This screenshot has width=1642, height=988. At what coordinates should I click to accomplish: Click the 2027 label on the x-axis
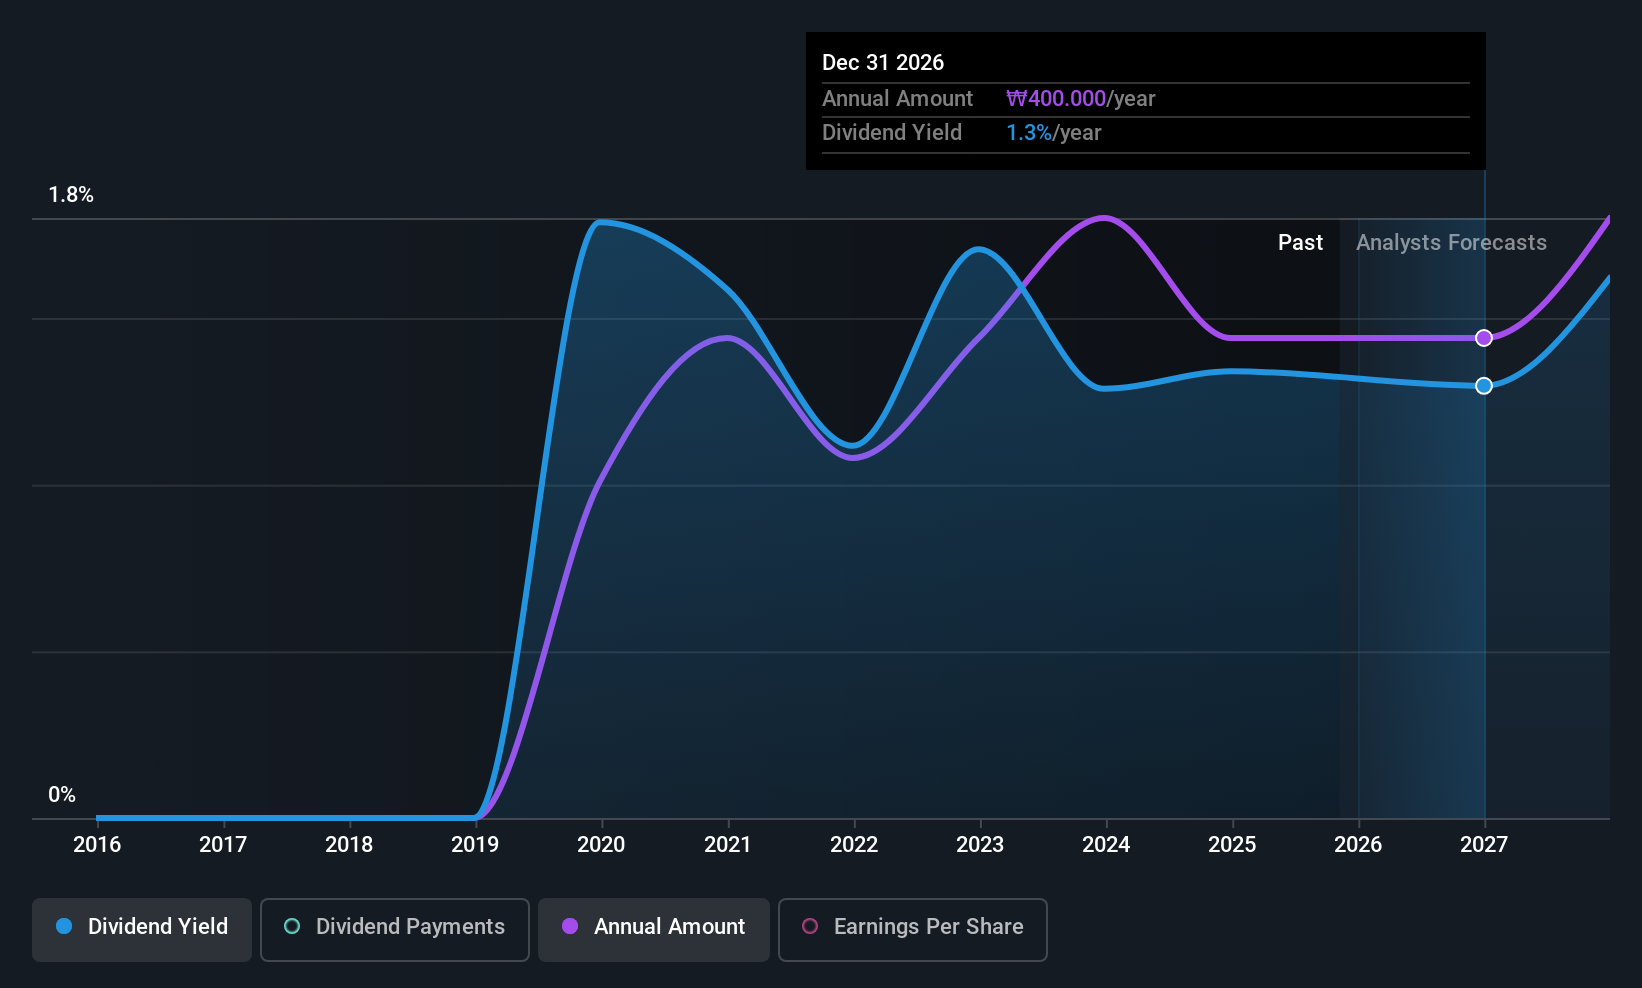pos(1484,845)
